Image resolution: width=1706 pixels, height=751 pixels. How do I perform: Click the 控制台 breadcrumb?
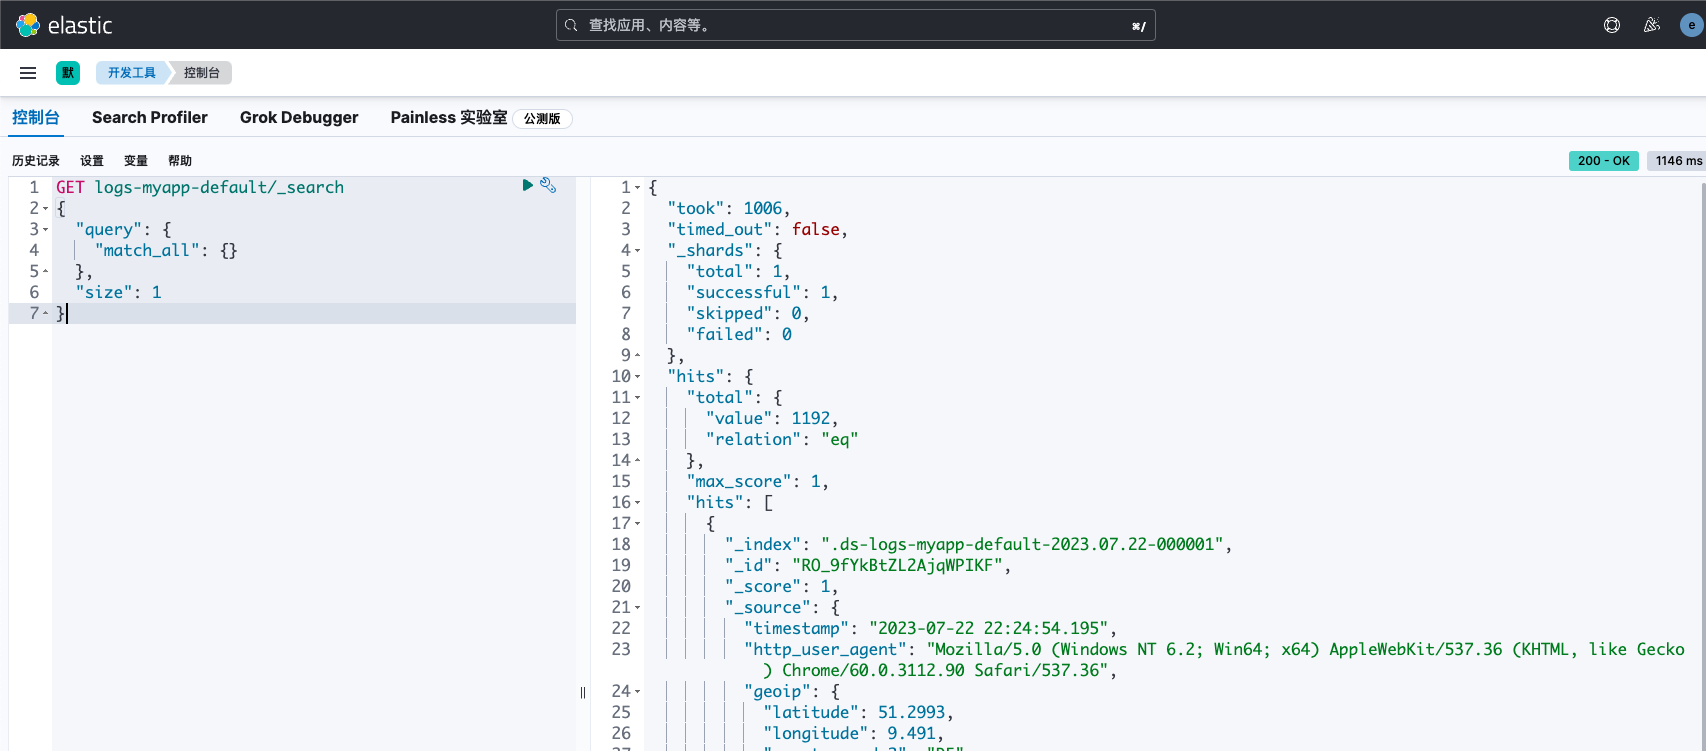[x=202, y=73]
